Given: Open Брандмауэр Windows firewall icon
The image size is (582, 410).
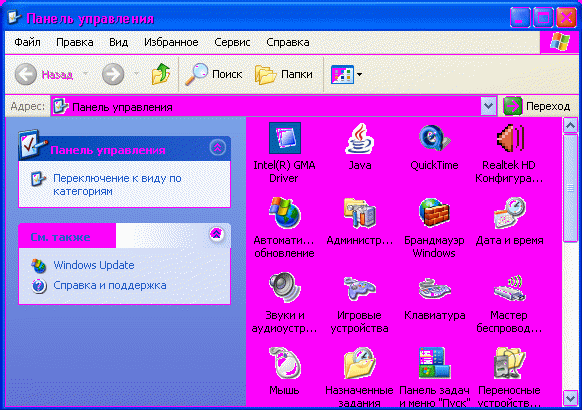Looking at the screenshot, I should [x=434, y=213].
